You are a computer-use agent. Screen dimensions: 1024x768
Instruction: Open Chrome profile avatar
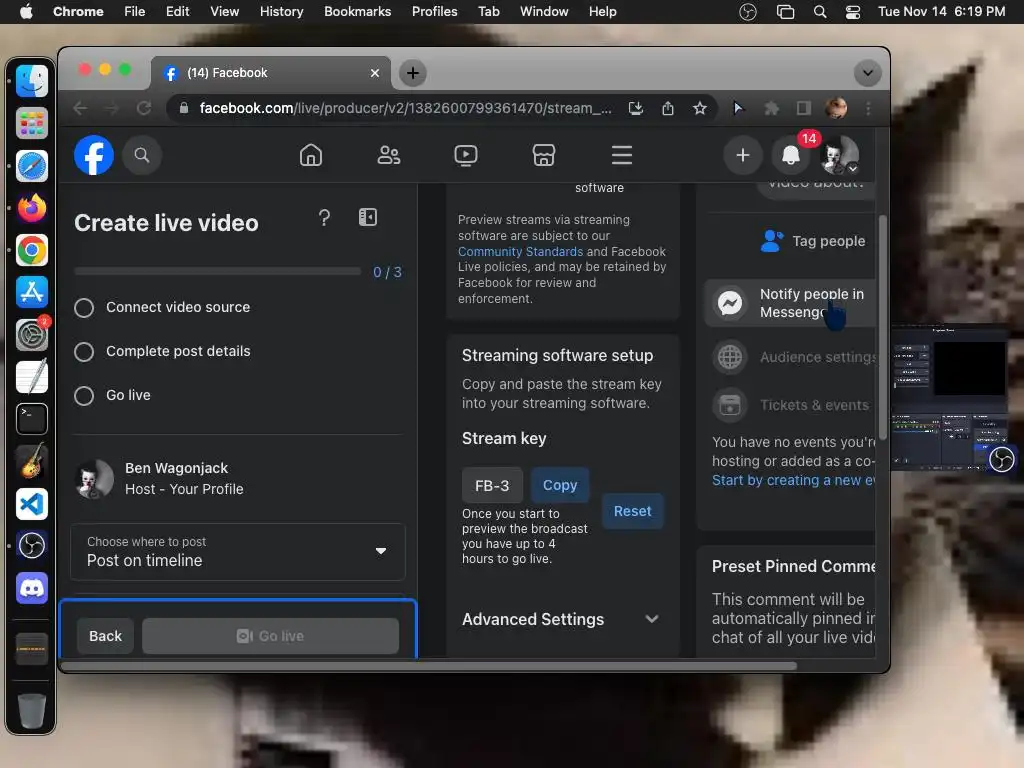click(x=836, y=108)
